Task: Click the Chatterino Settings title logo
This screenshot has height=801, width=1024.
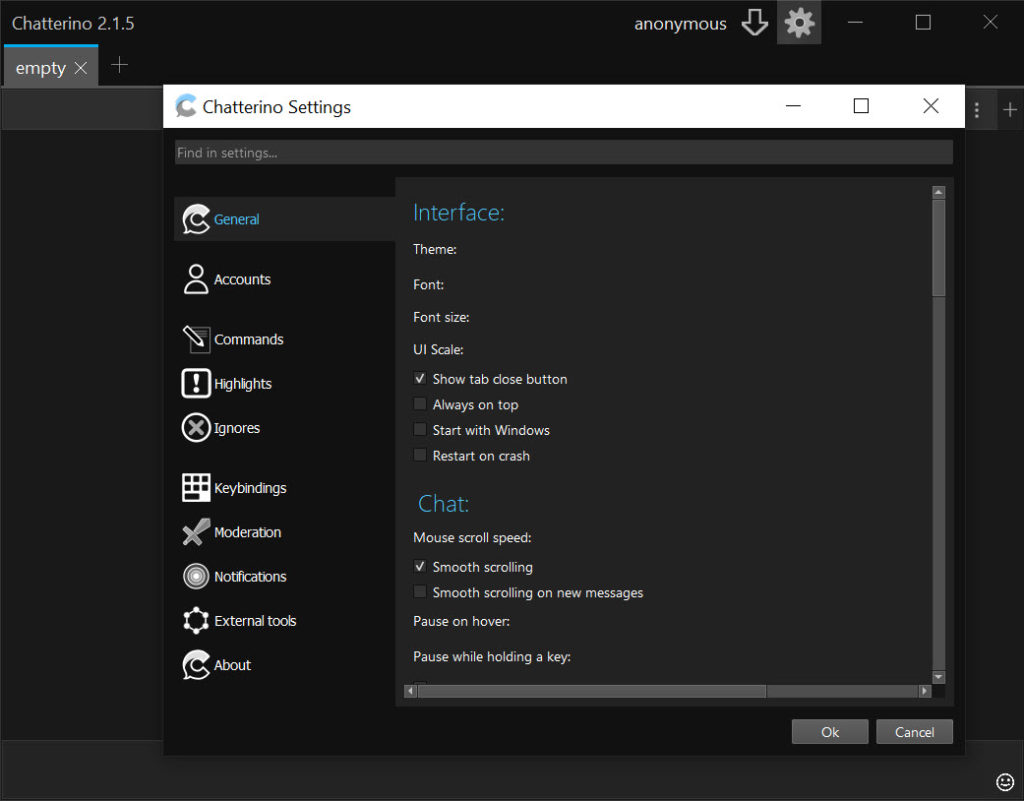Action: (186, 106)
